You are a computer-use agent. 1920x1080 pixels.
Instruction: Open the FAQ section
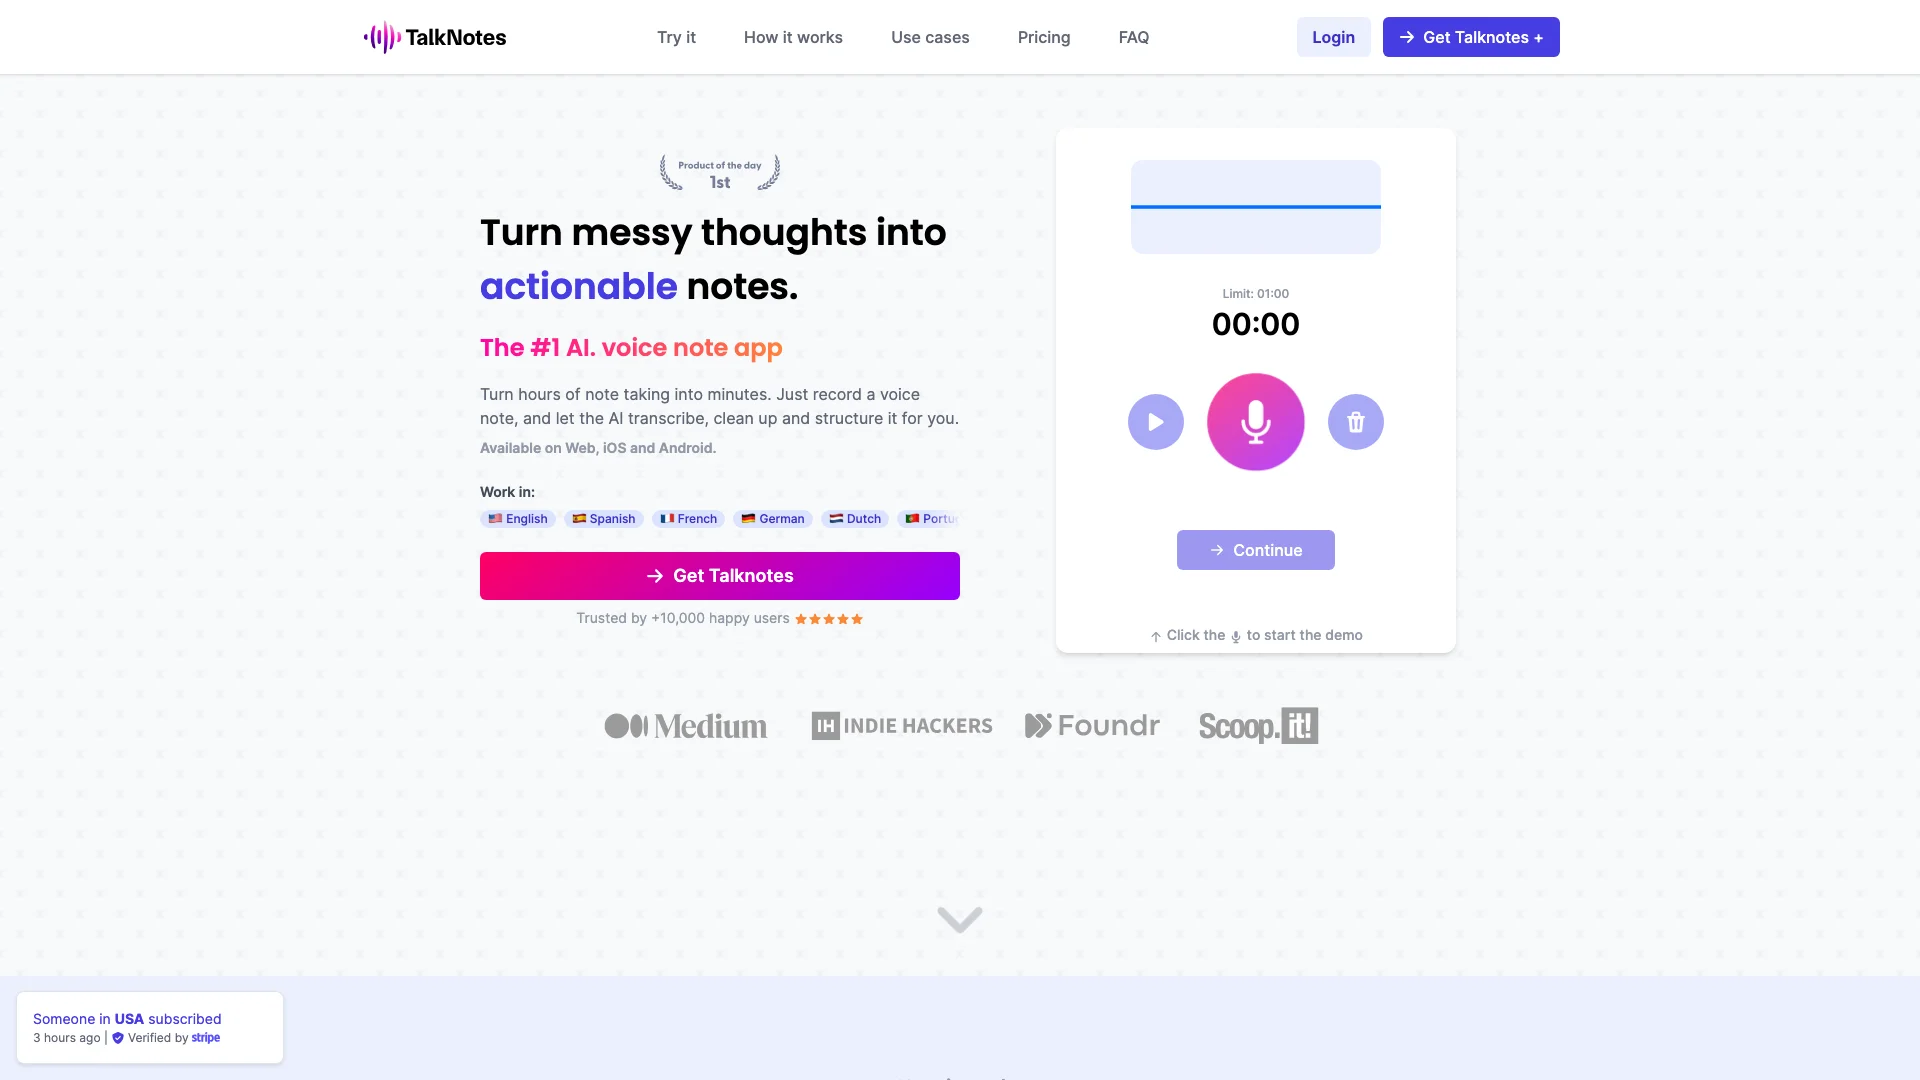point(1131,36)
